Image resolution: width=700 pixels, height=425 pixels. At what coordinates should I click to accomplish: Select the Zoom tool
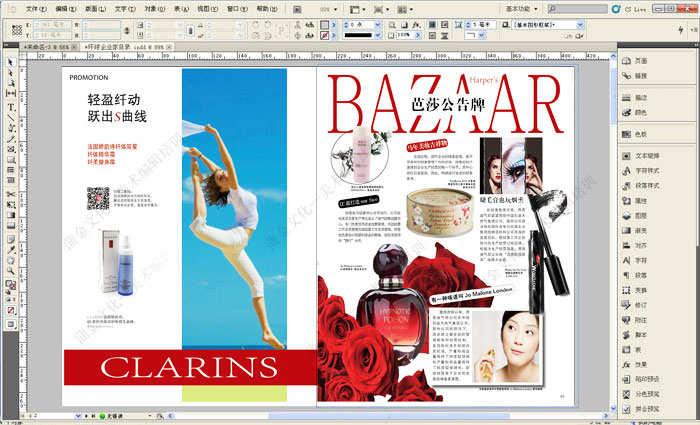(x=11, y=271)
